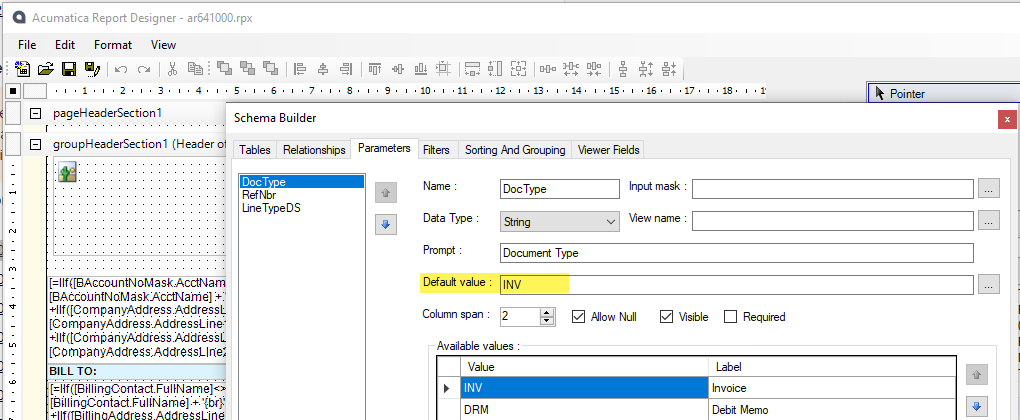Collapse pageHeaderSection1 section

(x=36, y=113)
